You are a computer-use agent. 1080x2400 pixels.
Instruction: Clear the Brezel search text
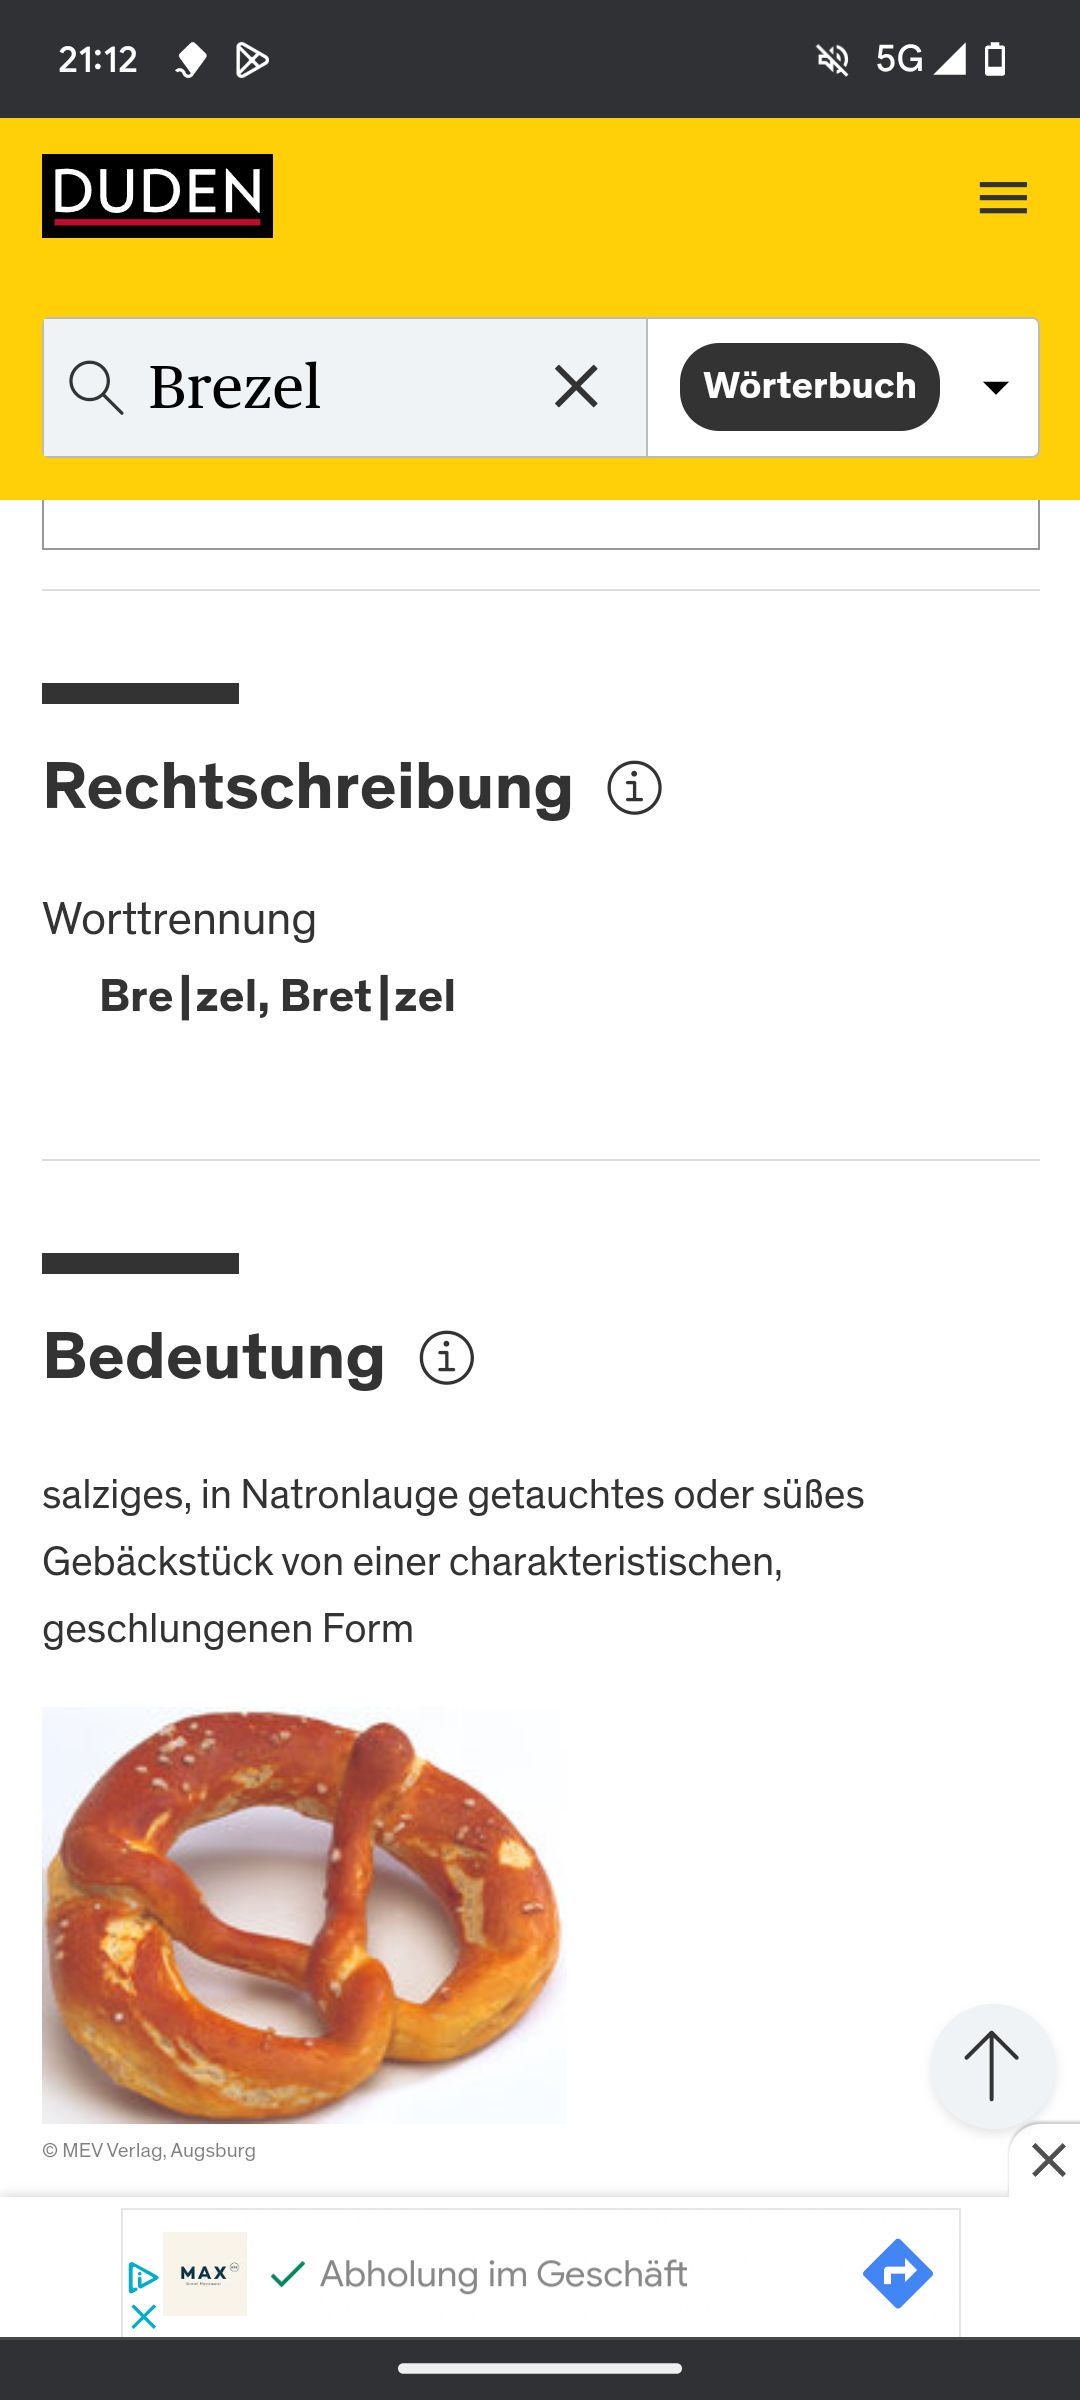pos(576,386)
